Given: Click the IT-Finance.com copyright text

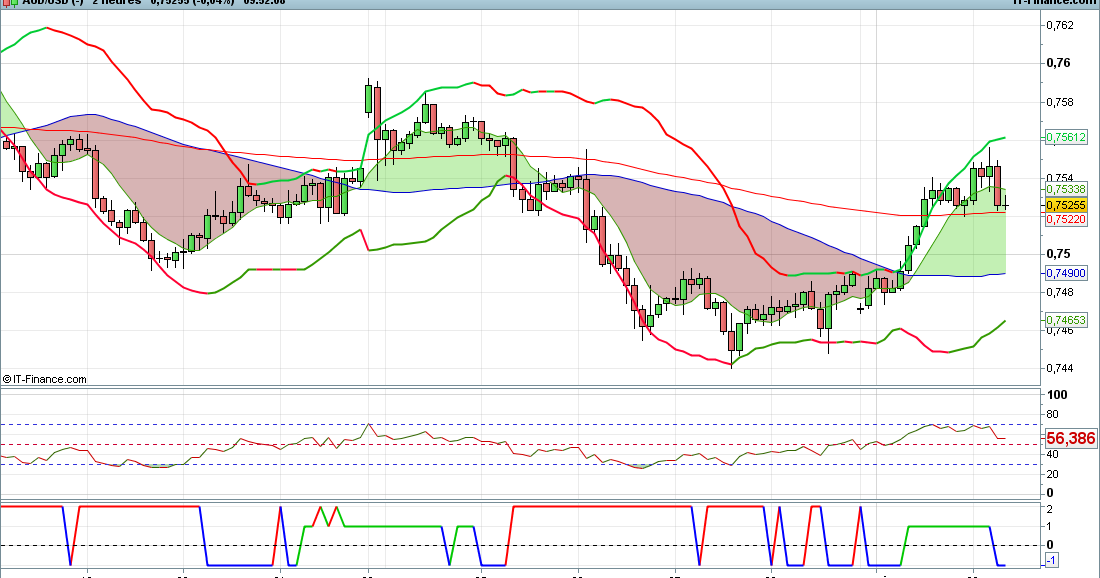Looking at the screenshot, I should [x=44, y=379].
